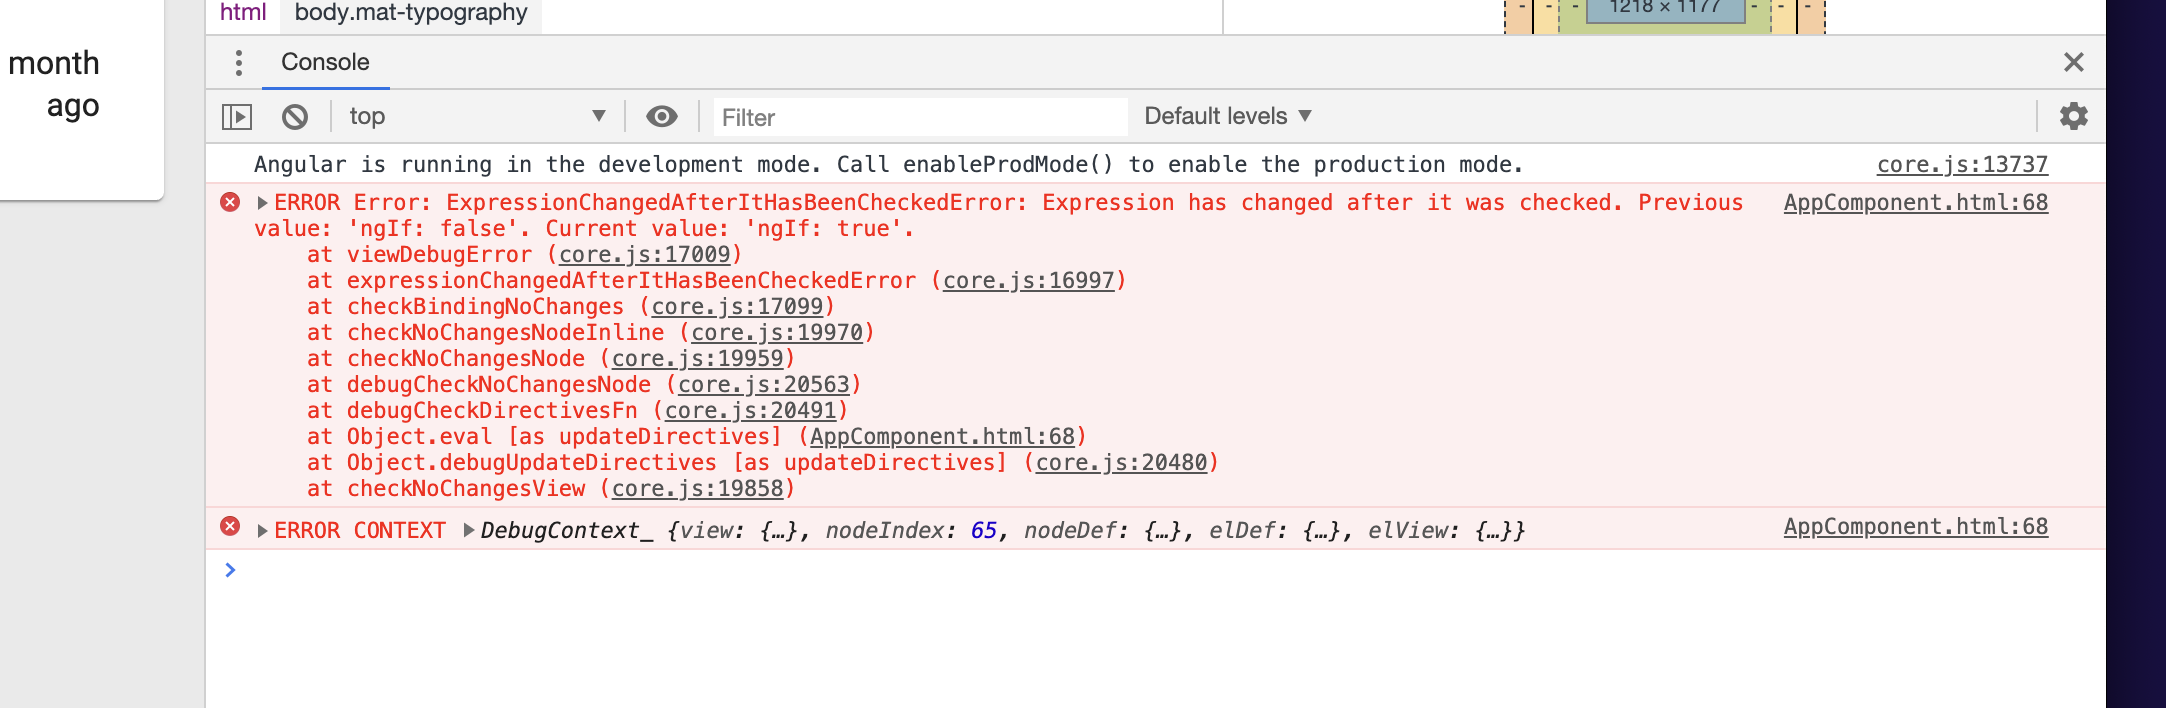
Task: Open AppComponent.html:68 in Object.eval stack line
Action: coord(942,437)
